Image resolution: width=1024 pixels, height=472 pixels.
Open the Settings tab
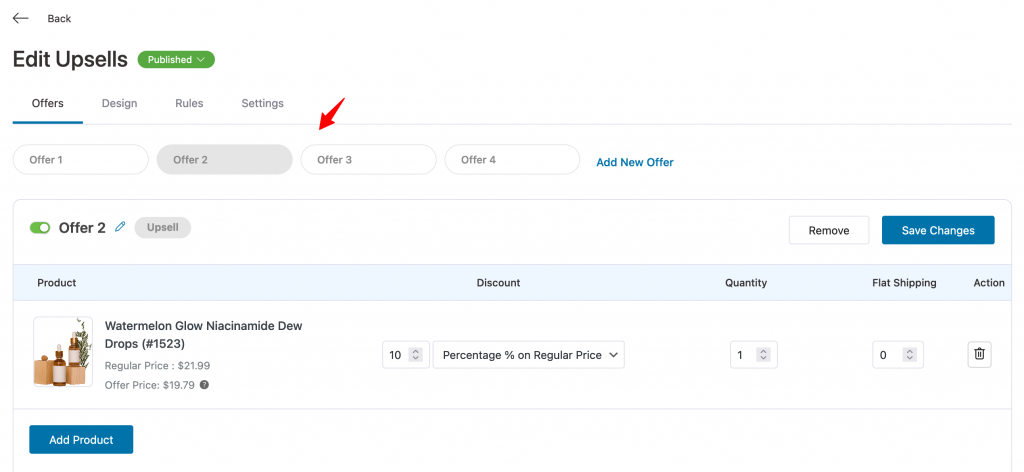(x=263, y=103)
